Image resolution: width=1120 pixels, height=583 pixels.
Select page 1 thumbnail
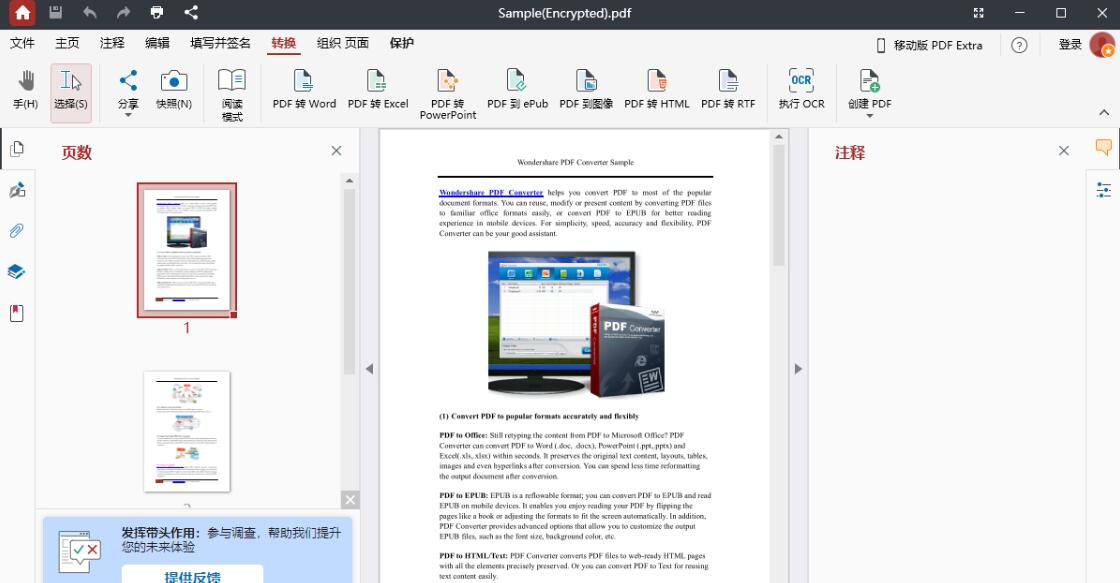(x=186, y=250)
